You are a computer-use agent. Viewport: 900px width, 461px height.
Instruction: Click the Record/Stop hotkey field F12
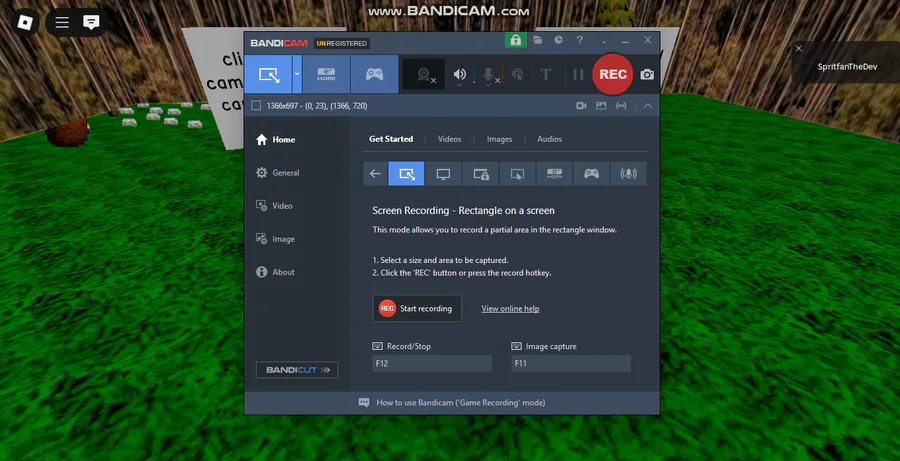coord(432,363)
